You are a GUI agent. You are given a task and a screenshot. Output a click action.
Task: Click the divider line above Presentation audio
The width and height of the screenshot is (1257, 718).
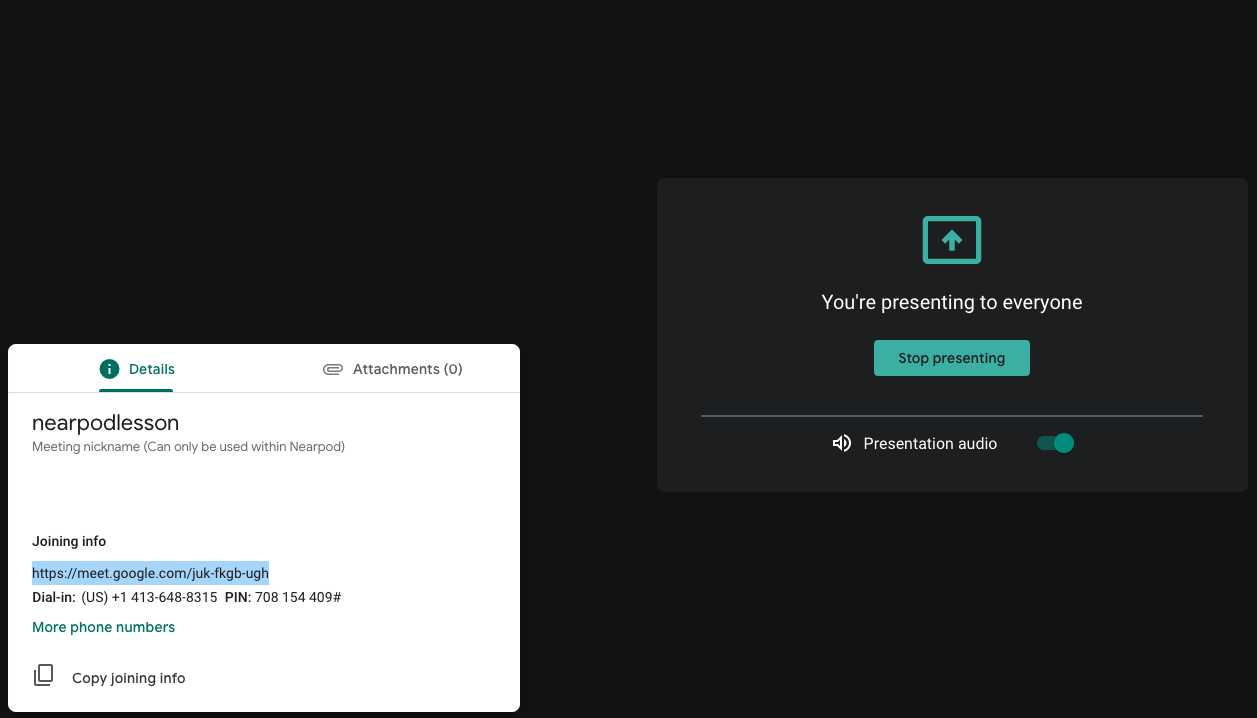[x=951, y=415]
